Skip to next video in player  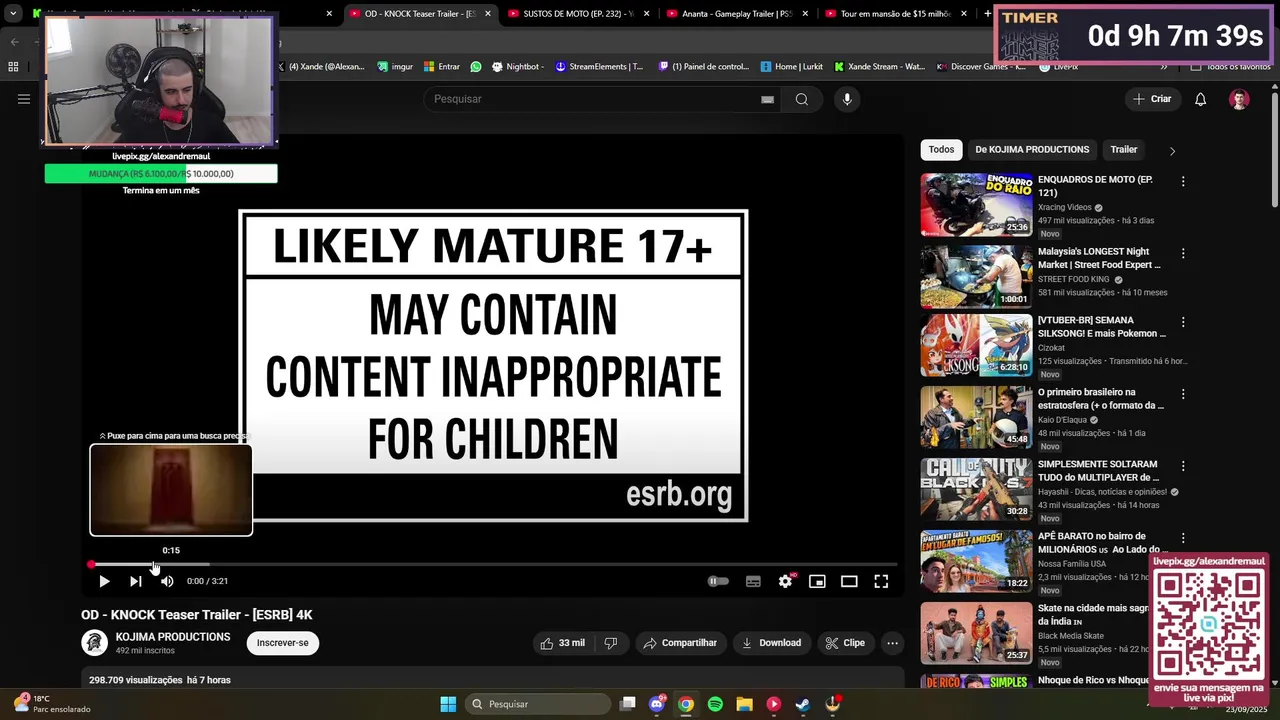135,581
